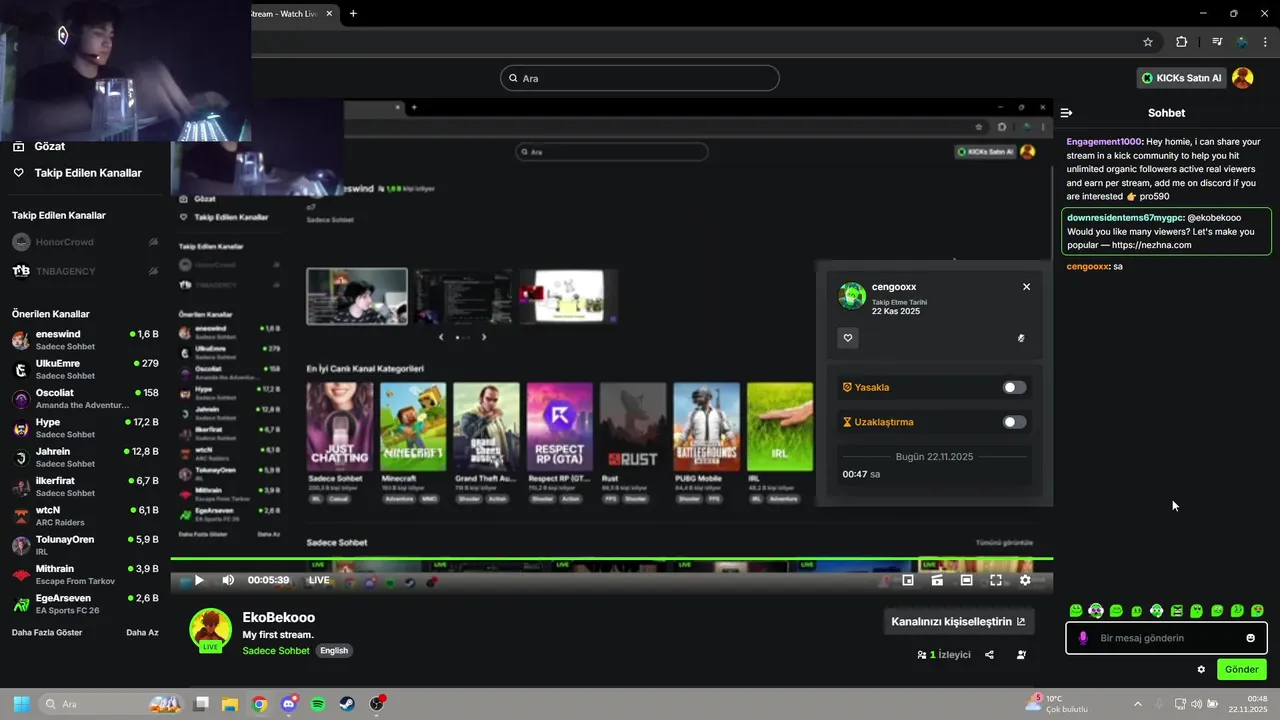Open browser extensions puzzle icon

[x=1181, y=42]
